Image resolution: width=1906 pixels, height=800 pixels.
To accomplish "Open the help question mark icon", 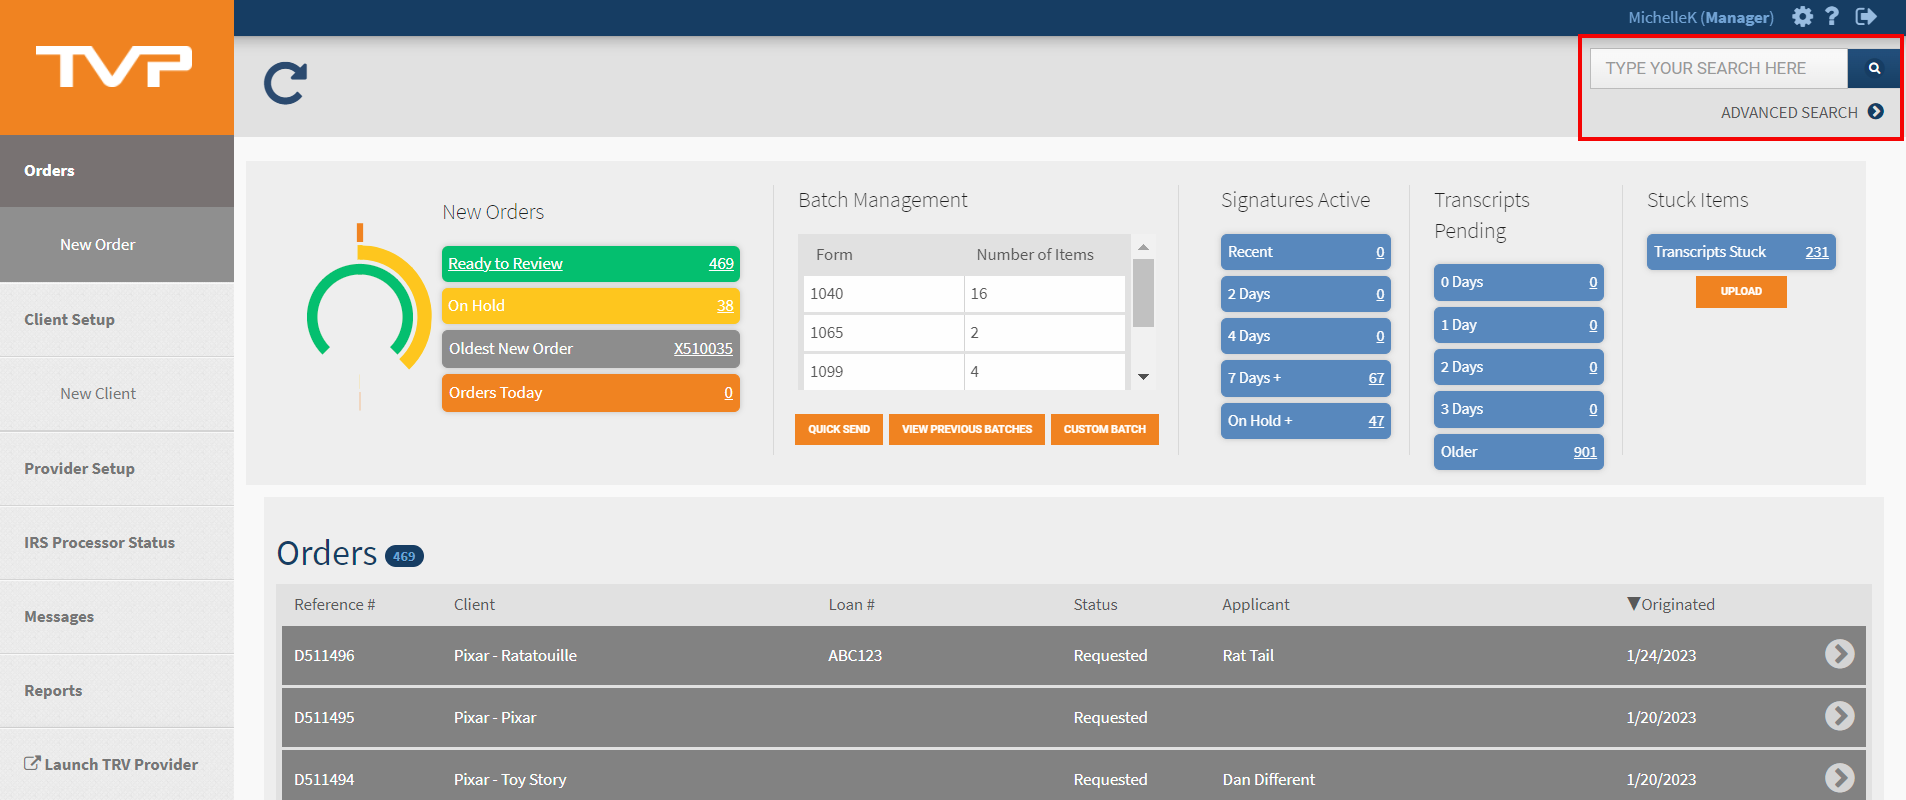I will click(x=1832, y=16).
